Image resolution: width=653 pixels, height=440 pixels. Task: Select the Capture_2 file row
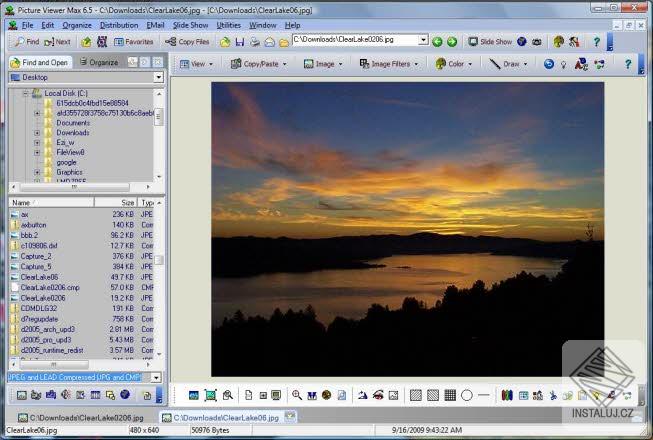coord(81,256)
